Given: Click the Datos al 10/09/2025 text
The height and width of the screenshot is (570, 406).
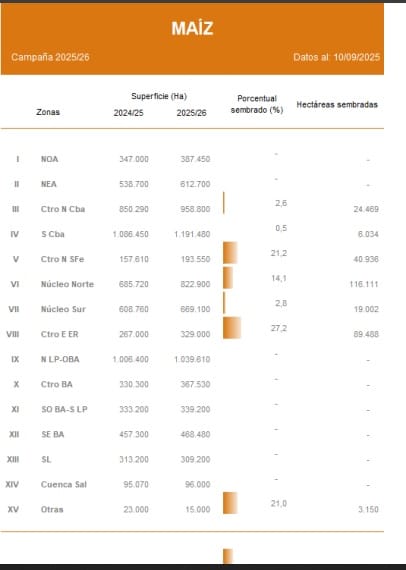Looking at the screenshot, I should pos(337,57).
